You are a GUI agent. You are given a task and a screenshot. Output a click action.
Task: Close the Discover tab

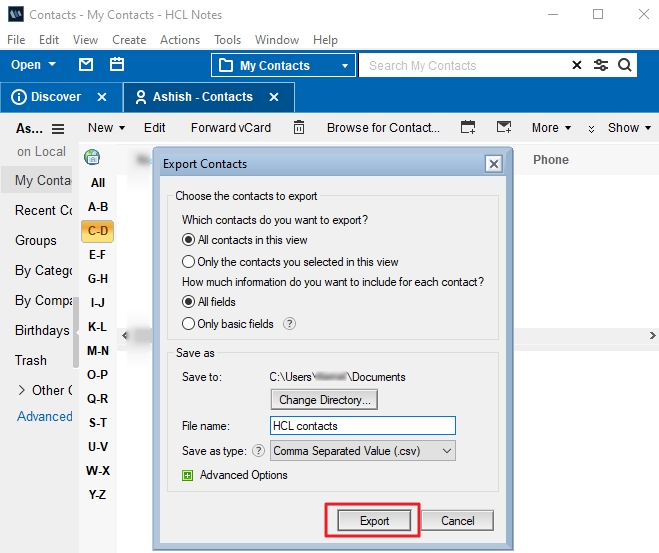pos(102,97)
